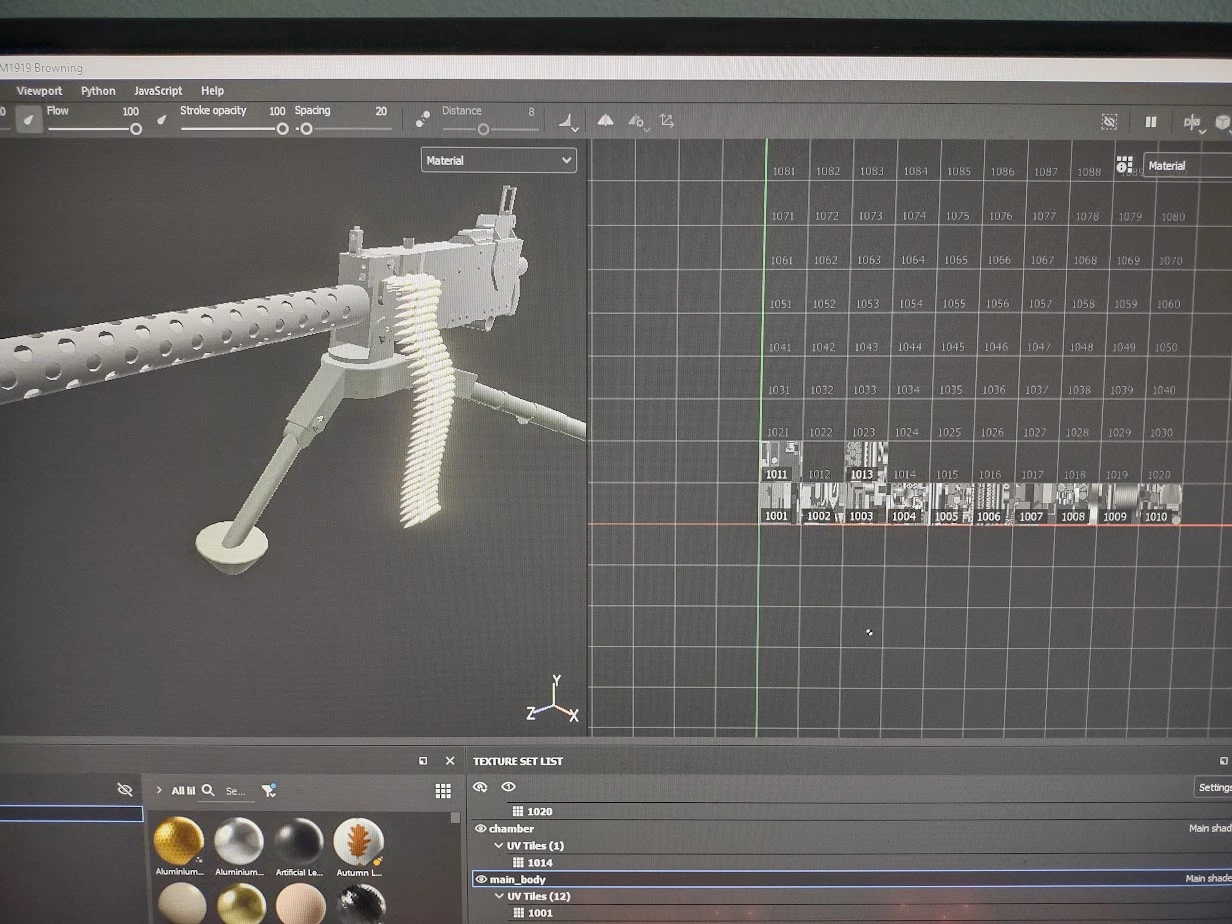Close the assets panel
This screenshot has width=1232, height=924.
click(450, 761)
